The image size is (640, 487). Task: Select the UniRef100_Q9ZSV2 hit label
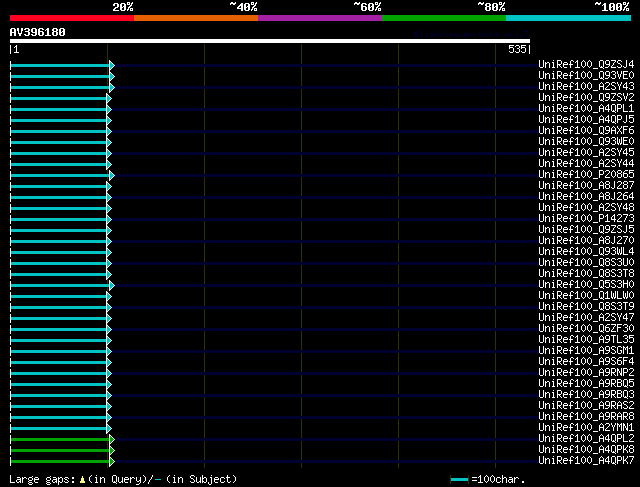pyautogui.click(x=586, y=98)
